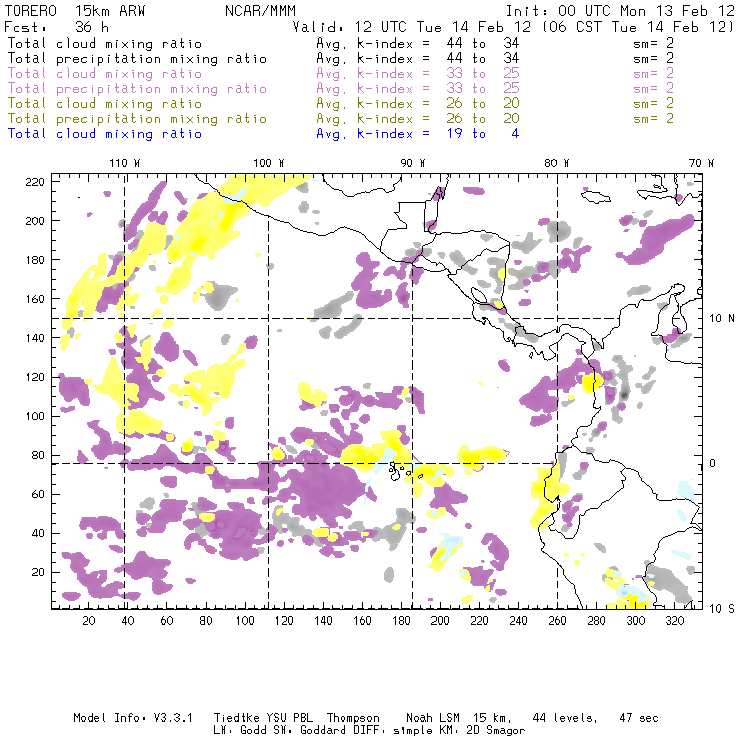Click the "100" tick on the vertical axis

35,416
